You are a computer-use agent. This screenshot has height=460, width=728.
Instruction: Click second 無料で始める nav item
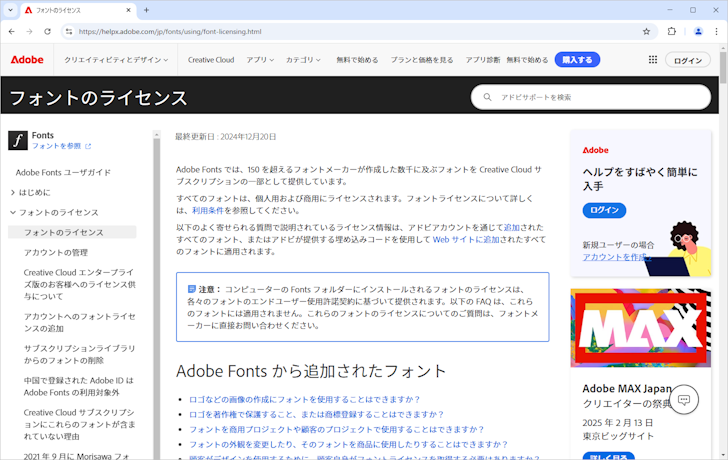coord(527,60)
